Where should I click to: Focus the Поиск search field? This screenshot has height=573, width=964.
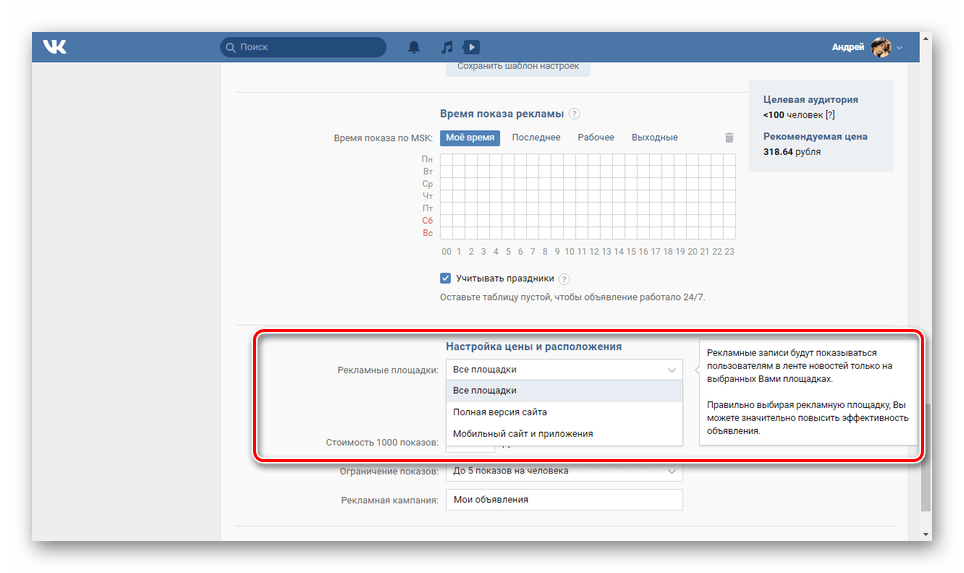click(x=303, y=47)
